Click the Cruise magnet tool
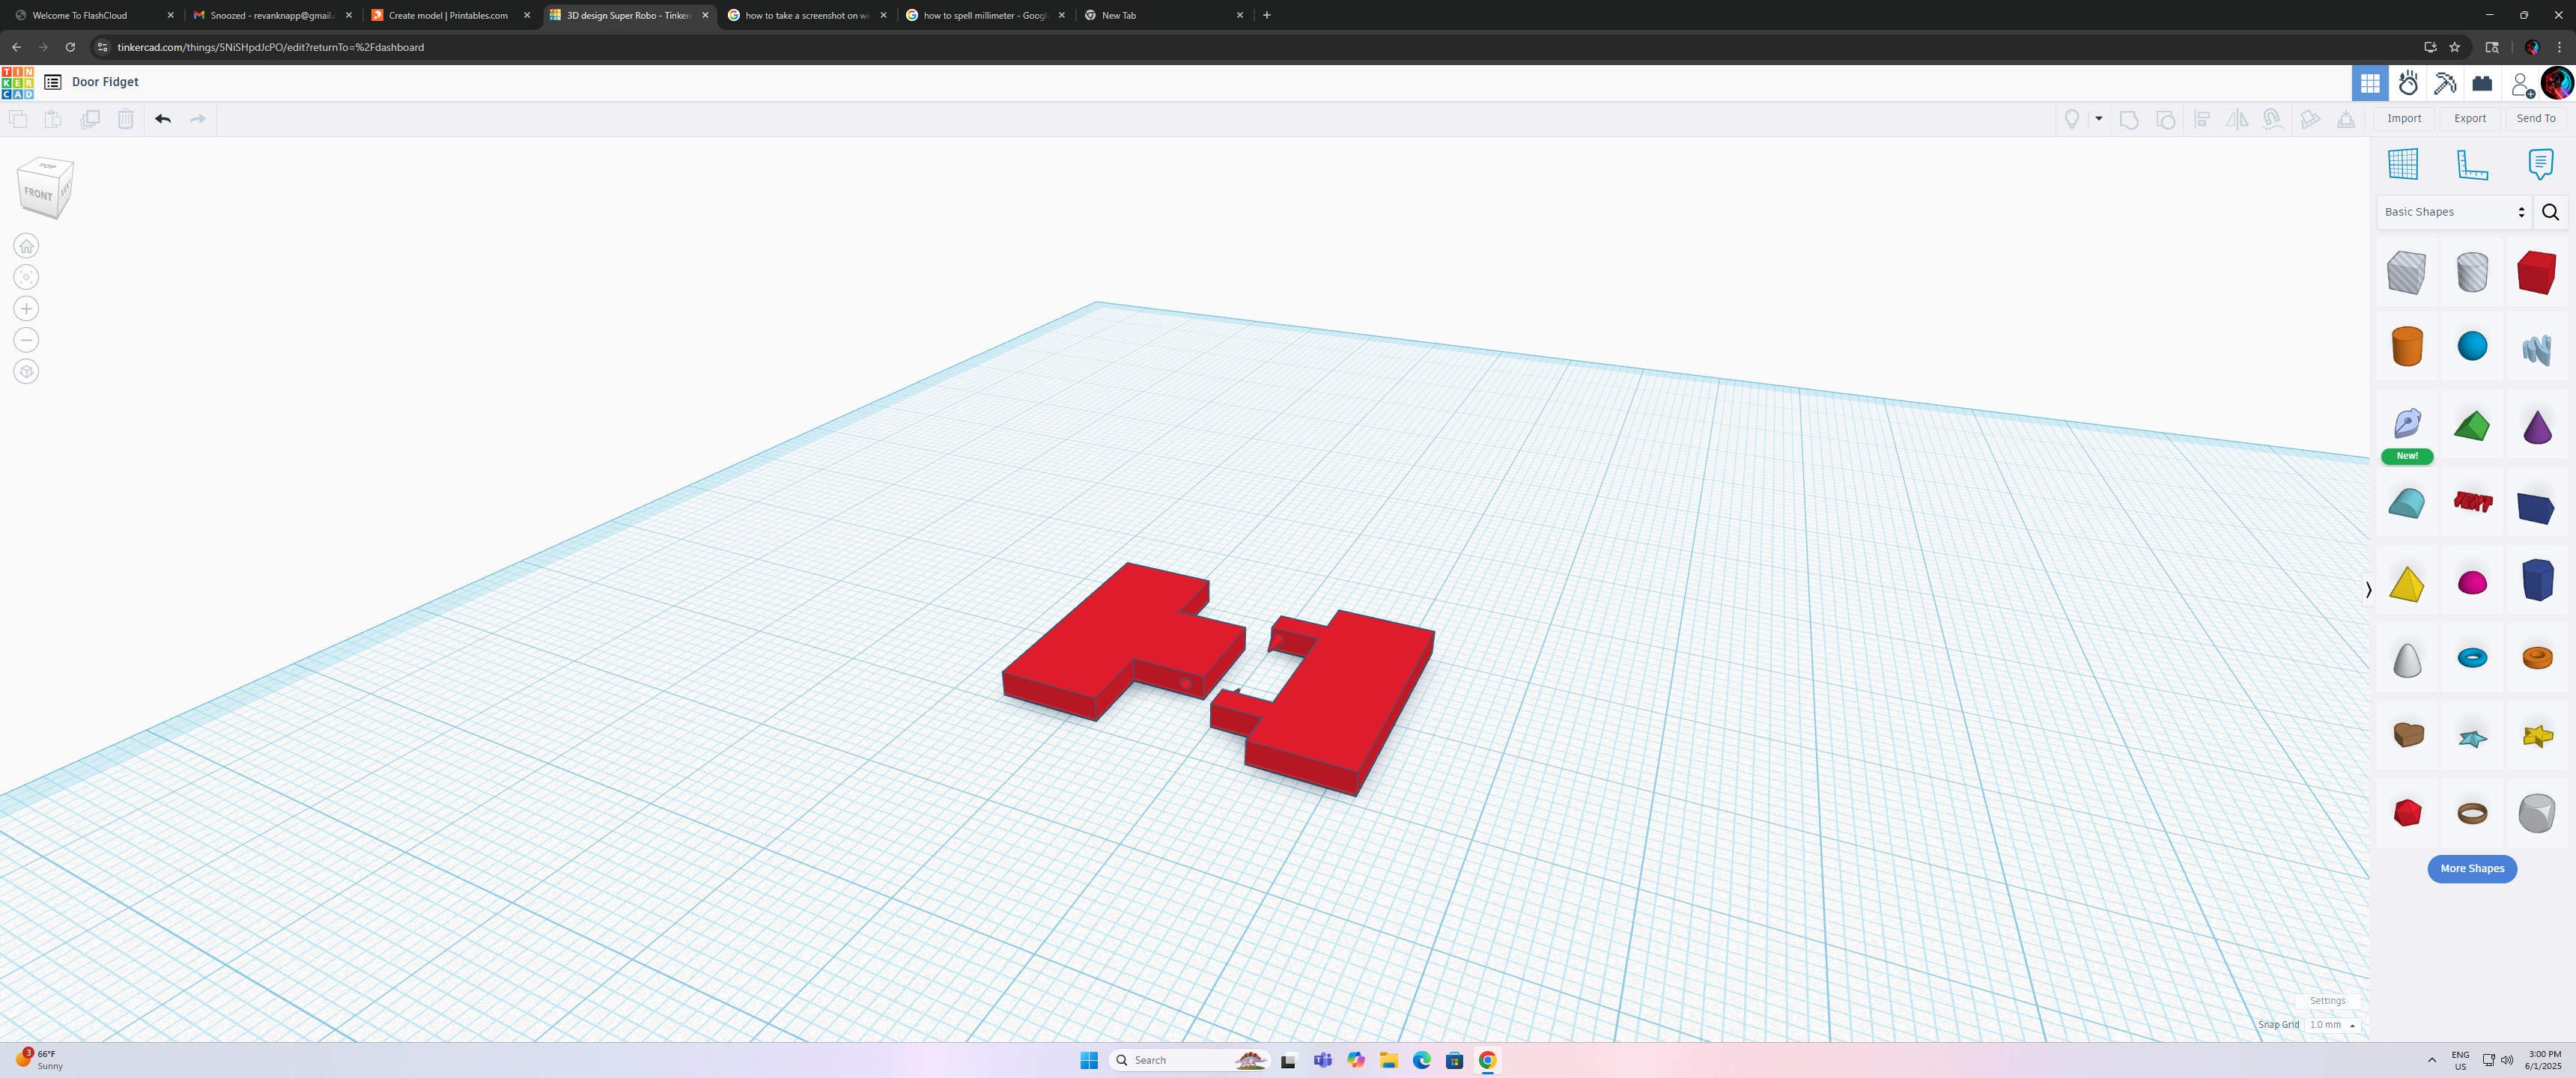Screen dimensions: 2576x1078 (2273, 119)
